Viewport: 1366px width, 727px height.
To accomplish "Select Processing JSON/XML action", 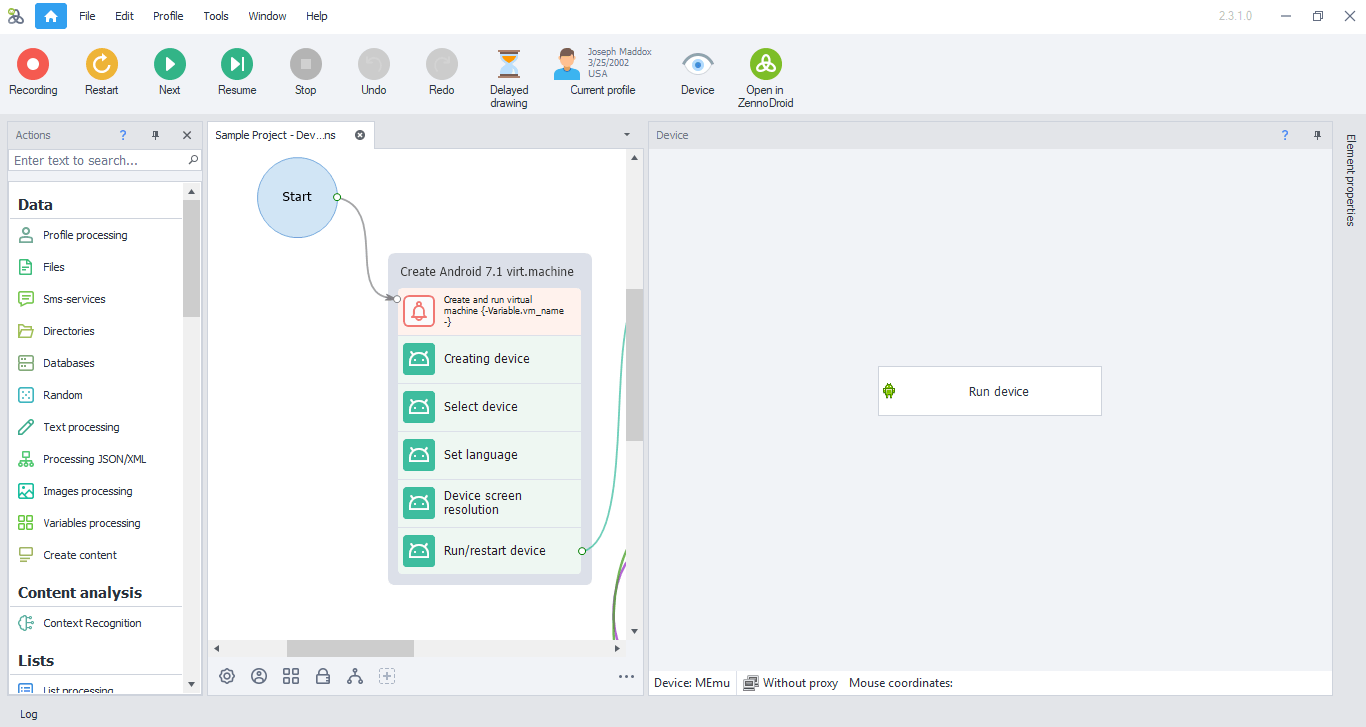I will tap(94, 459).
